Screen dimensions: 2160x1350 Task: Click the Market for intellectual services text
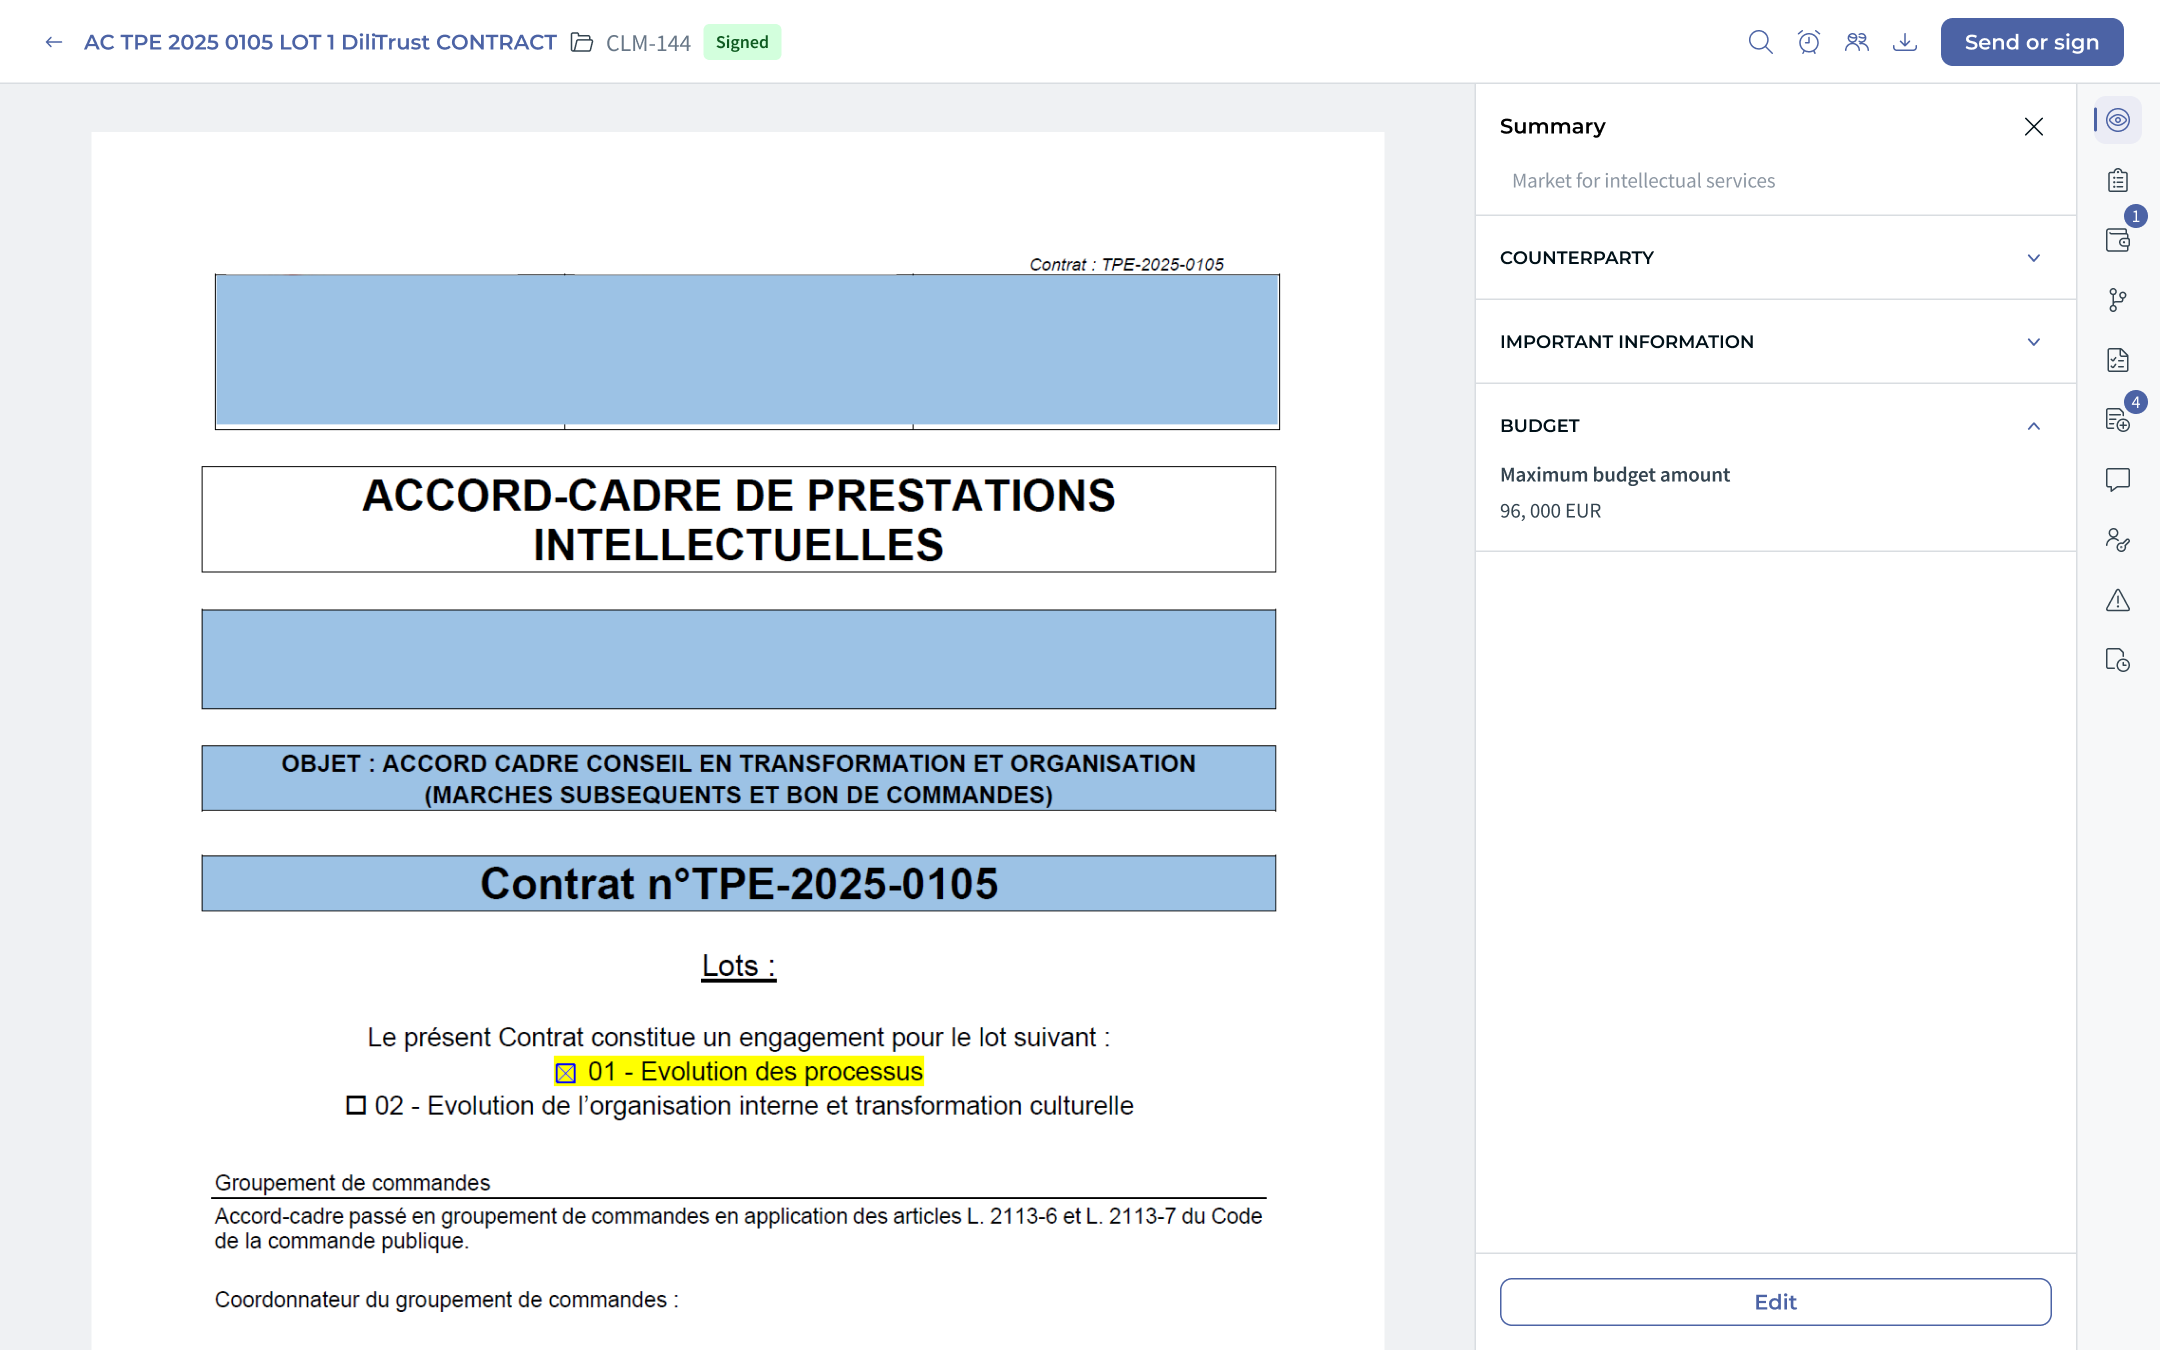[1644, 181]
